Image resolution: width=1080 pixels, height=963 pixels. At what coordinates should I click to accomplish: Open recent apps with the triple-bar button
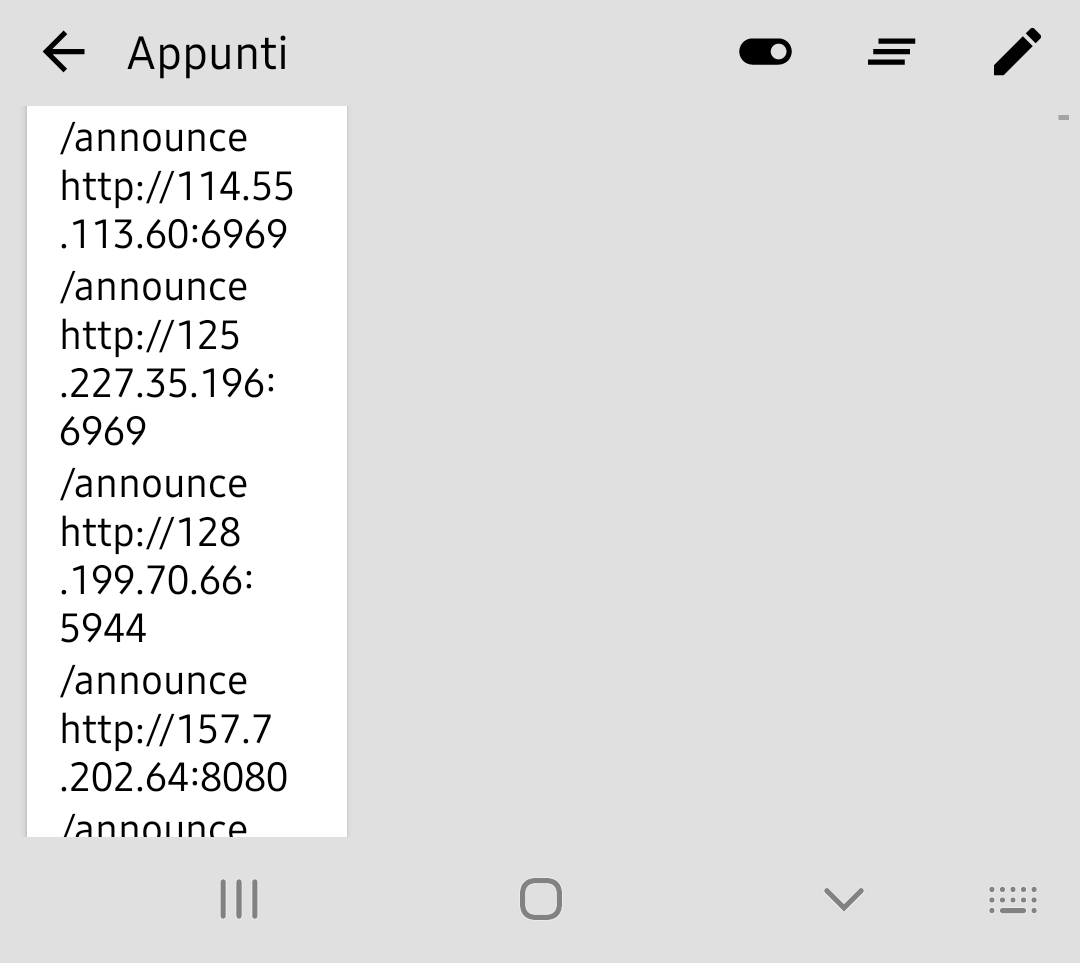click(238, 899)
